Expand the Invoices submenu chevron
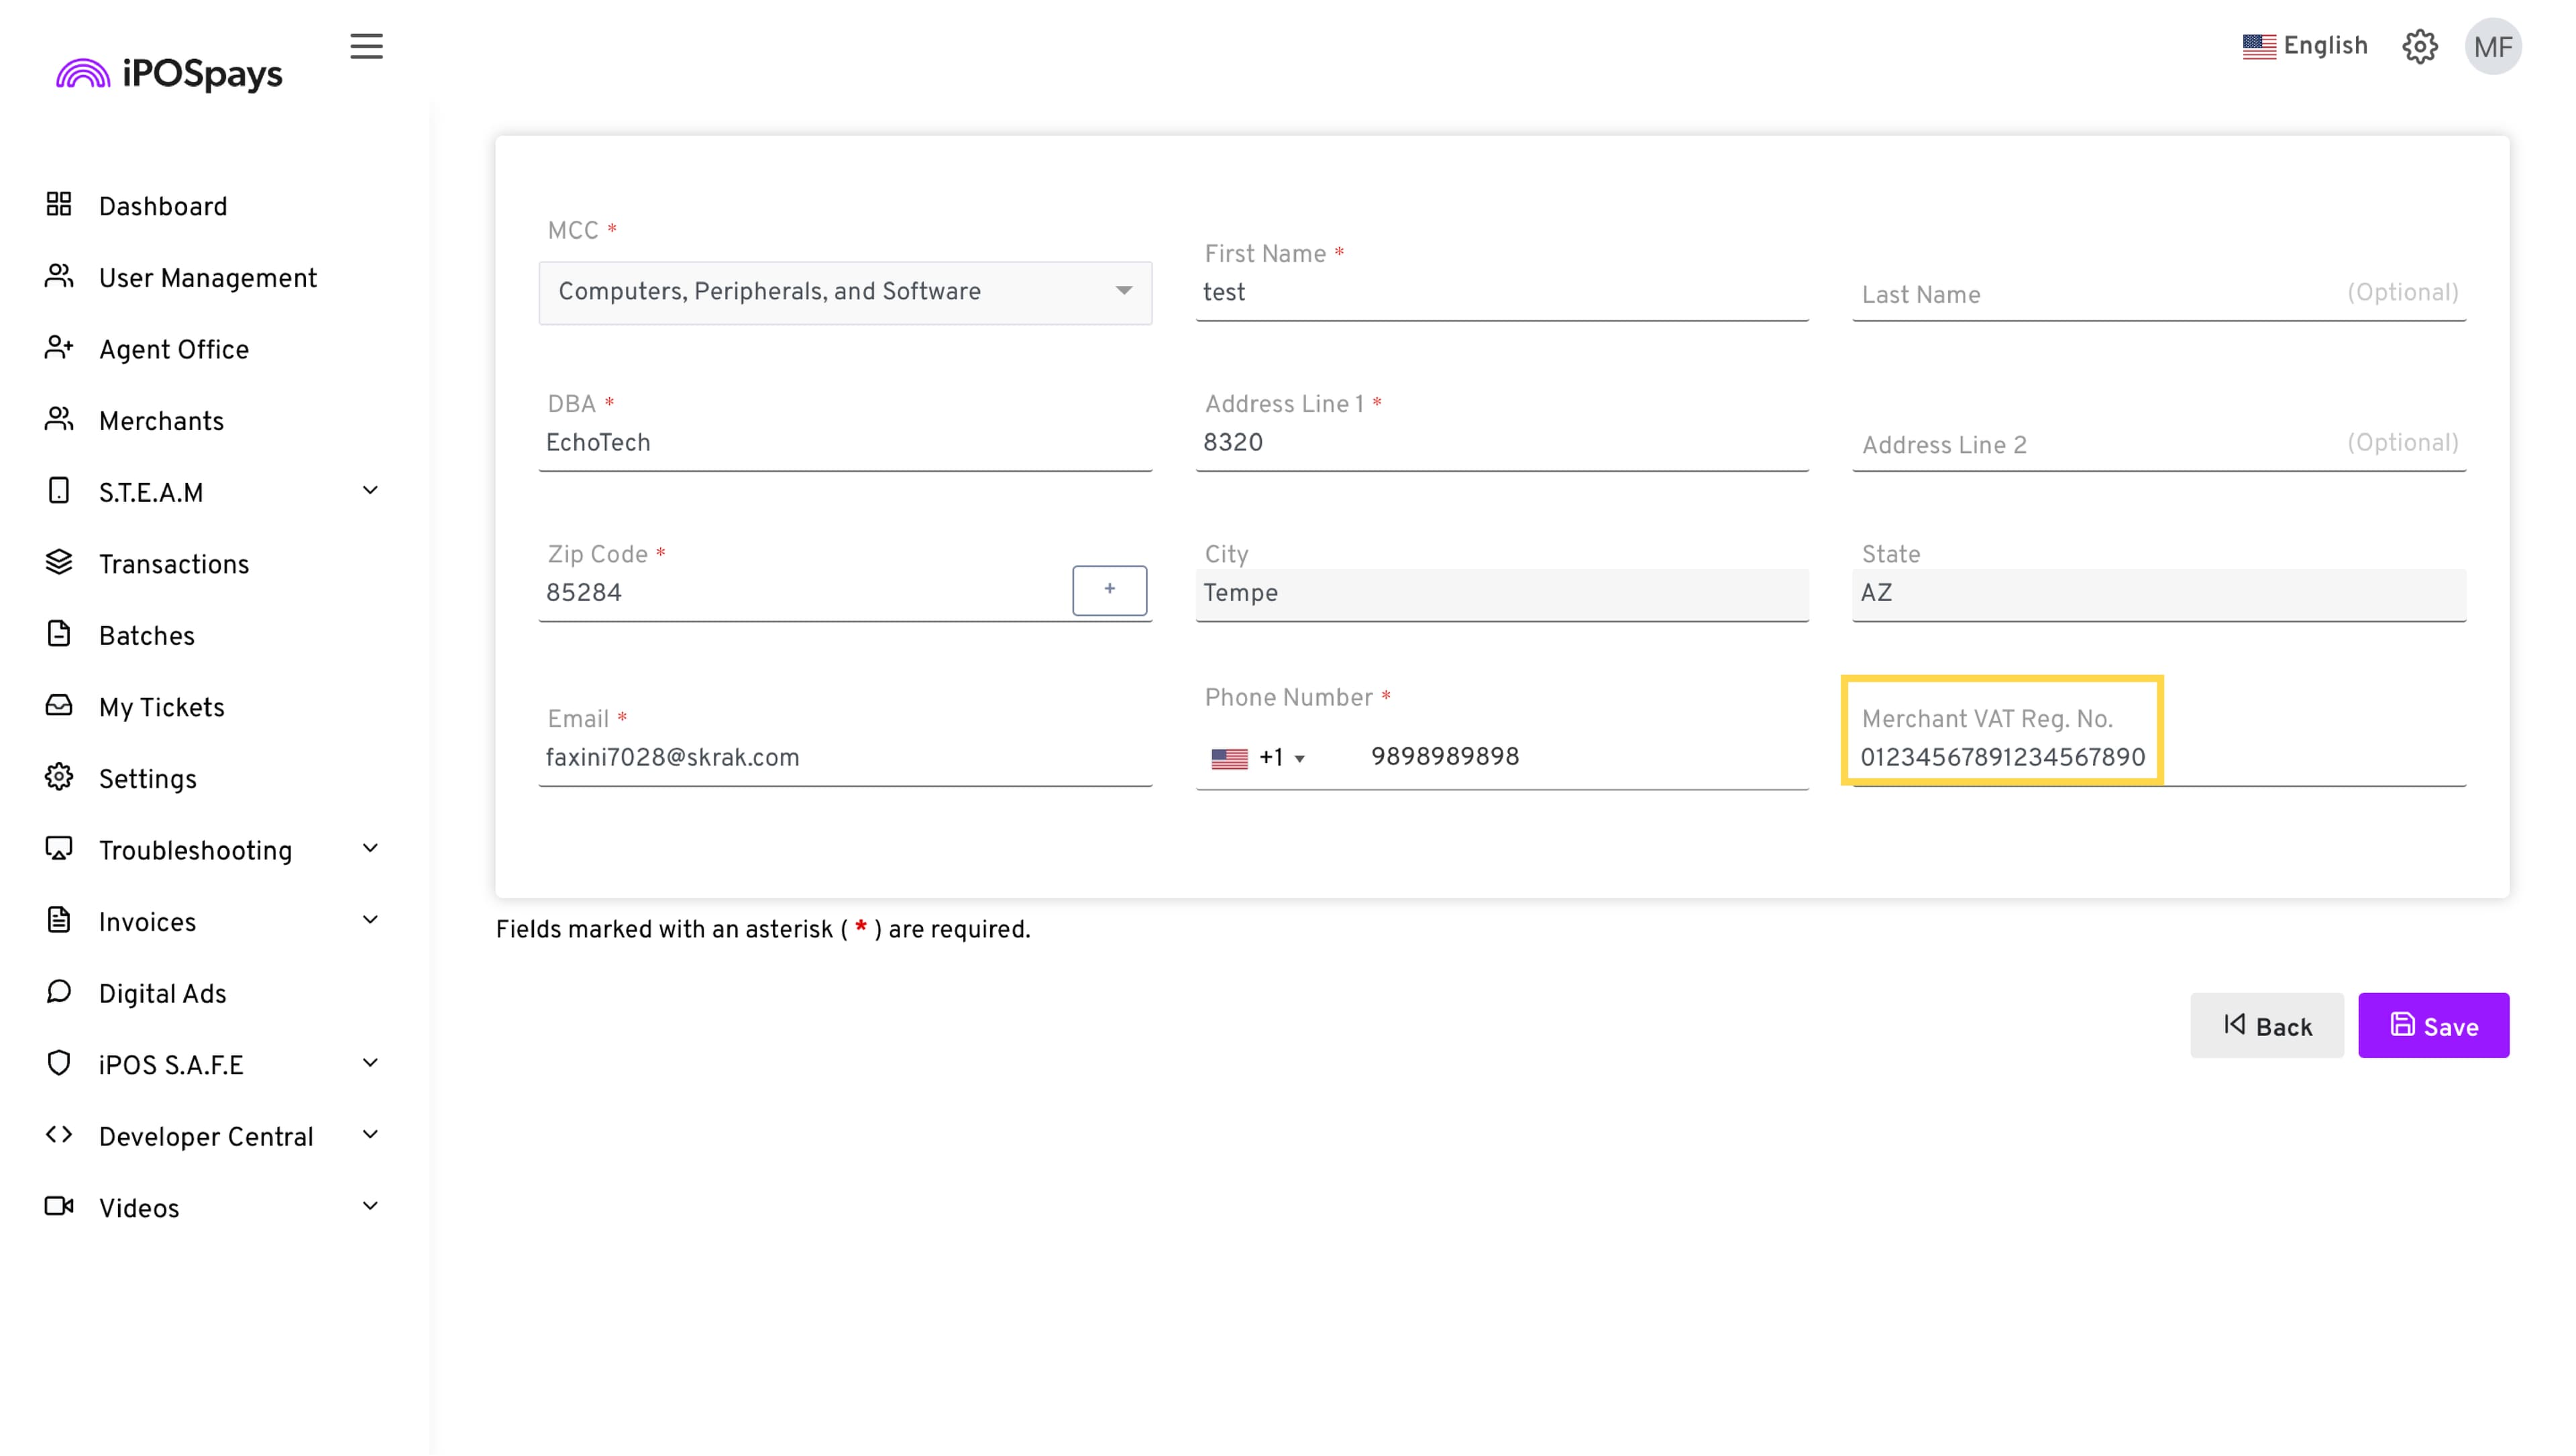The image size is (2576, 1456). [370, 919]
